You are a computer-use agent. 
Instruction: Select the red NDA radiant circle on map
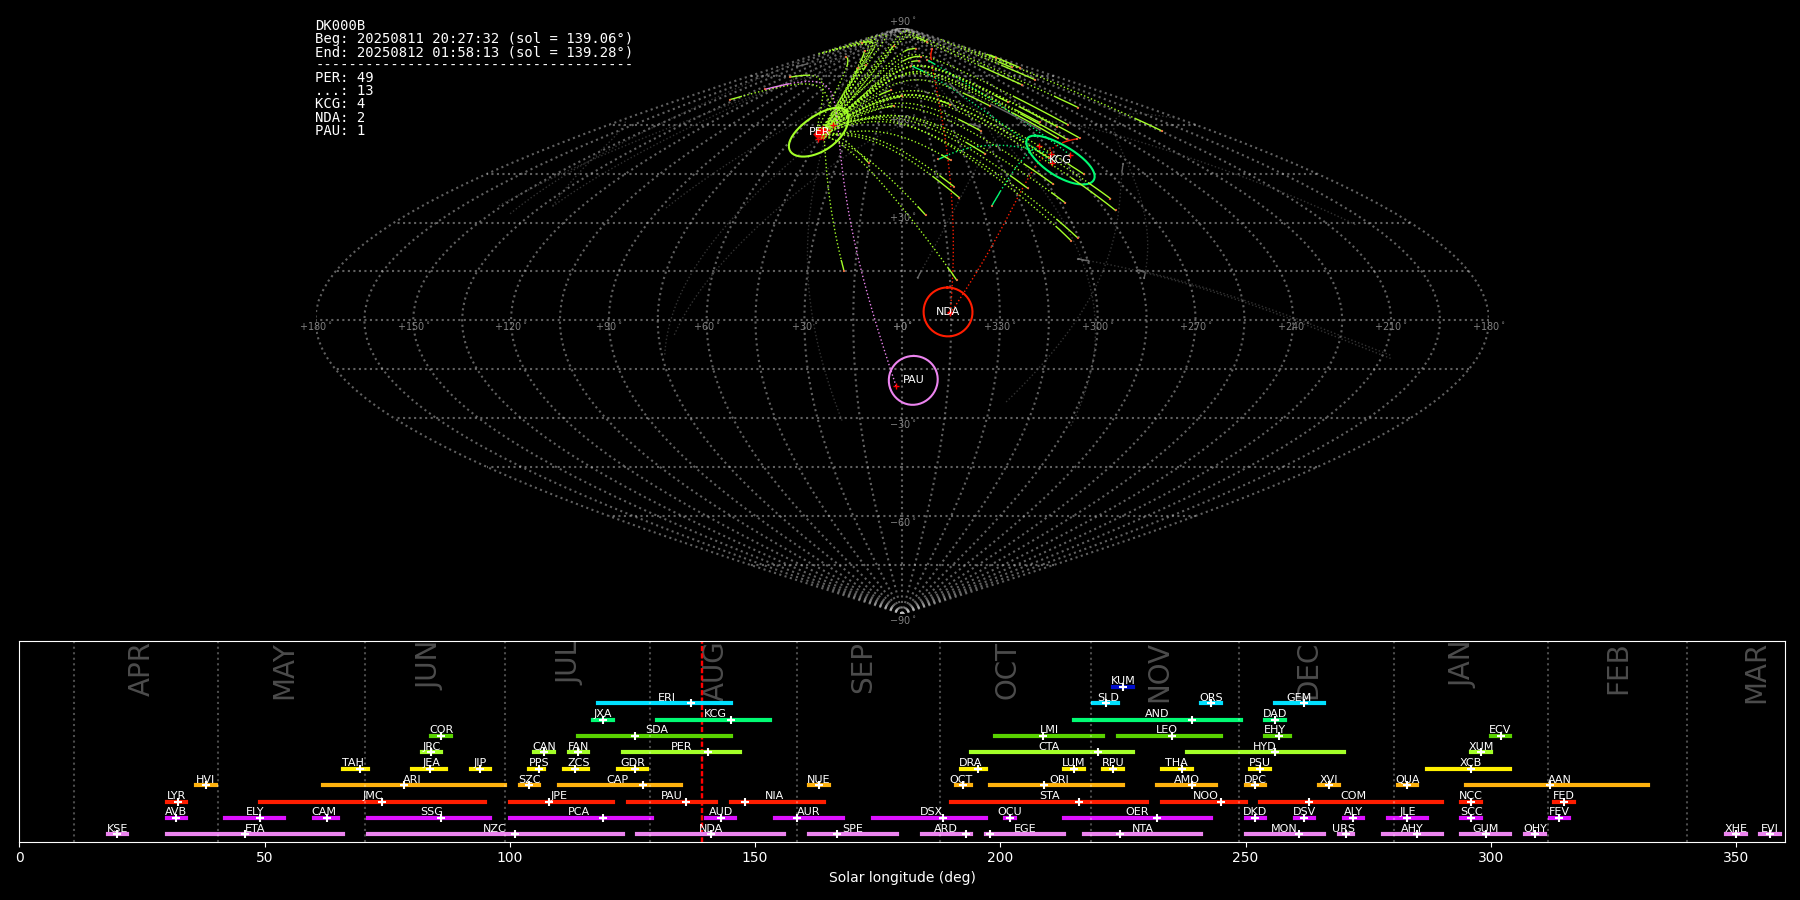[948, 312]
